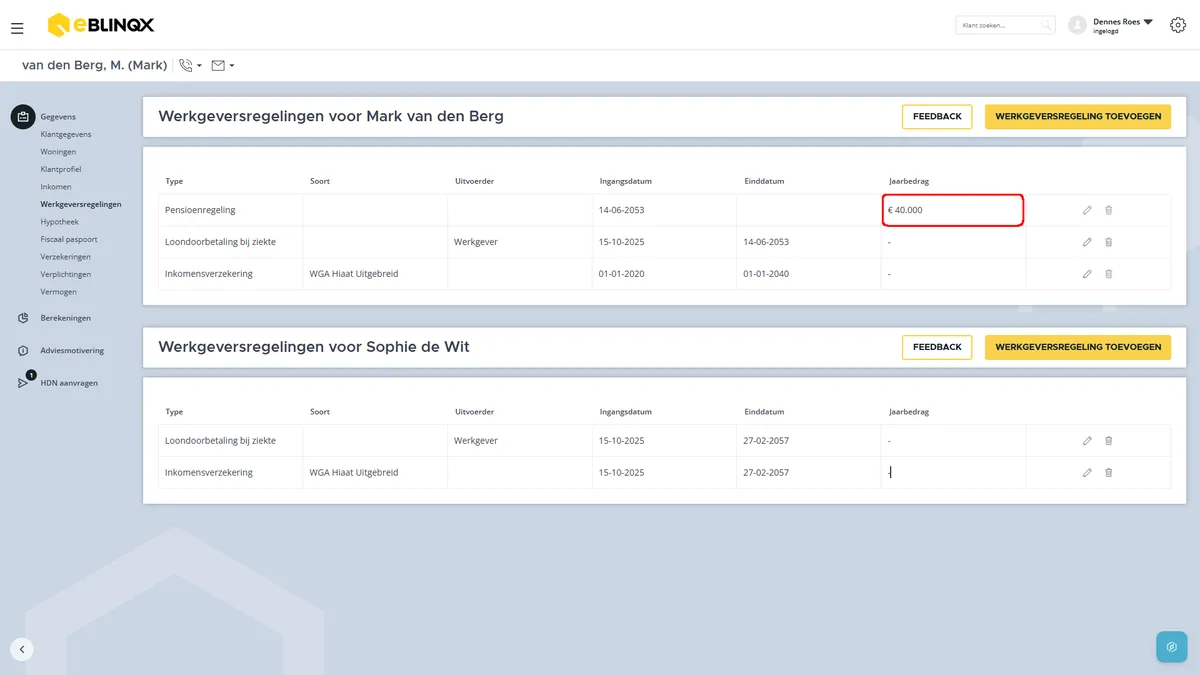This screenshot has width=1200, height=675.
Task: Open the hamburger main menu
Action: click(17, 28)
